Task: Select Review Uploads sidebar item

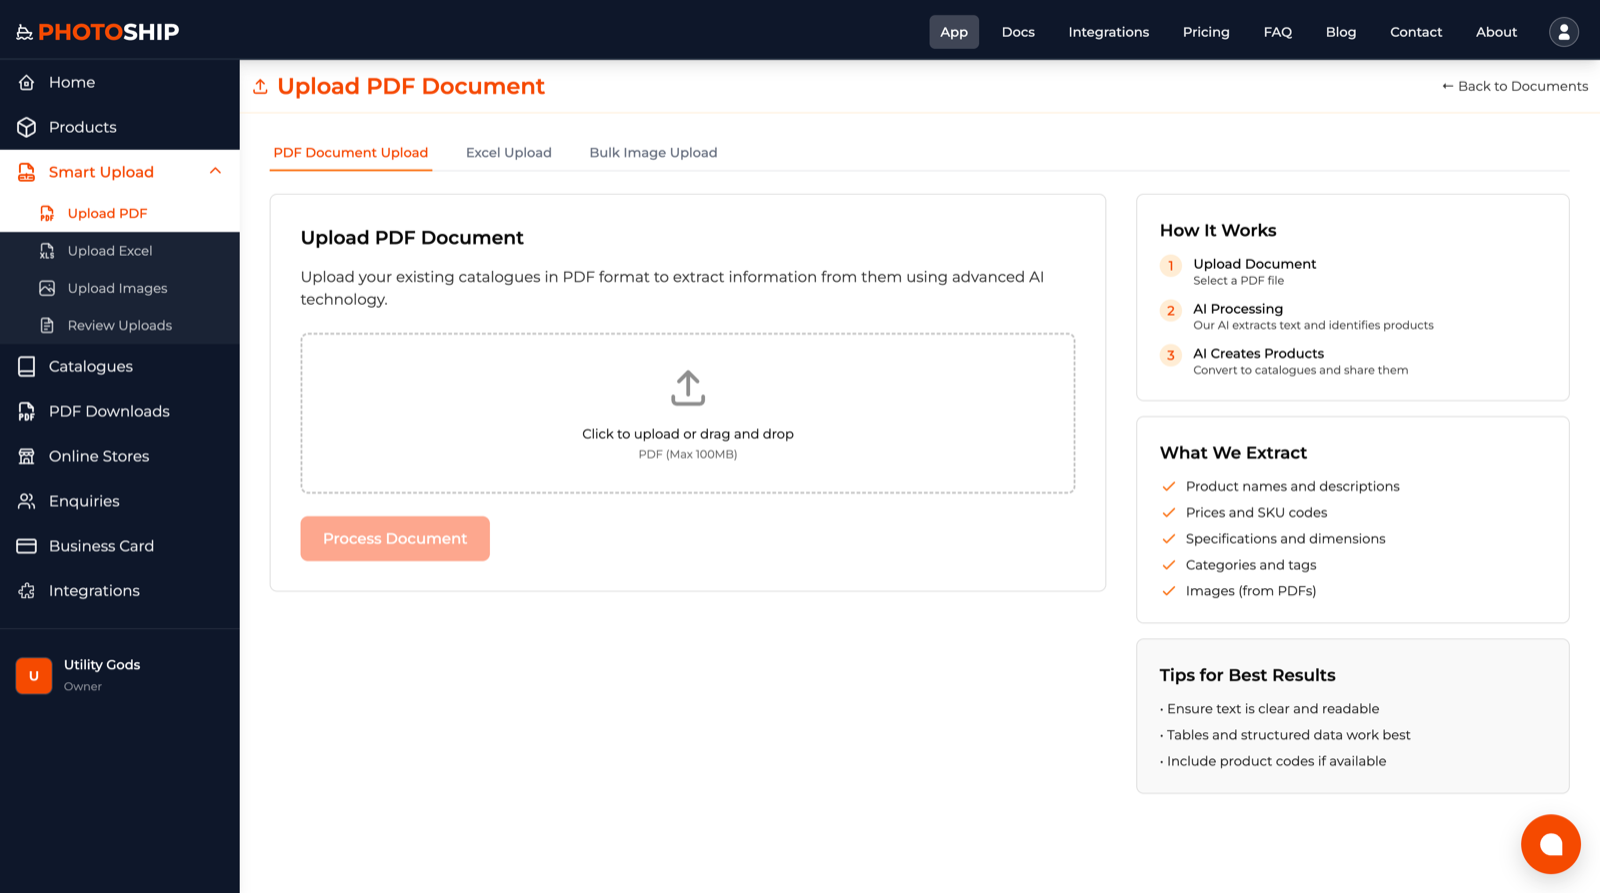Action: click(120, 325)
